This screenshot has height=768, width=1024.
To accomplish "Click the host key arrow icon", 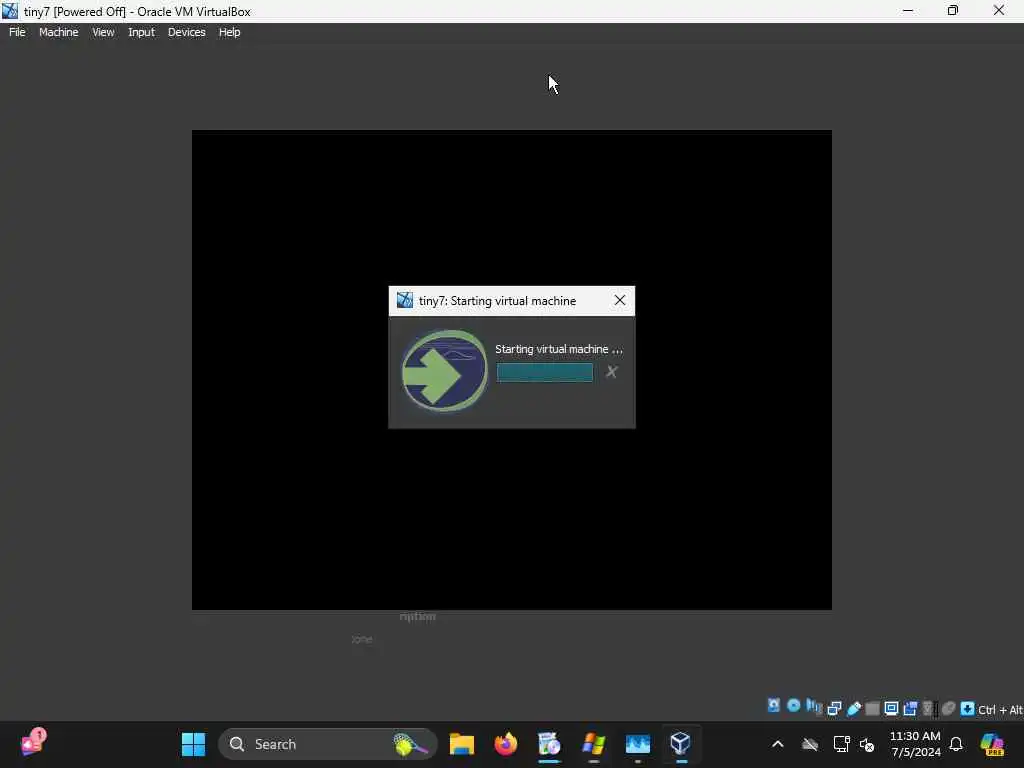I will pos(968,709).
